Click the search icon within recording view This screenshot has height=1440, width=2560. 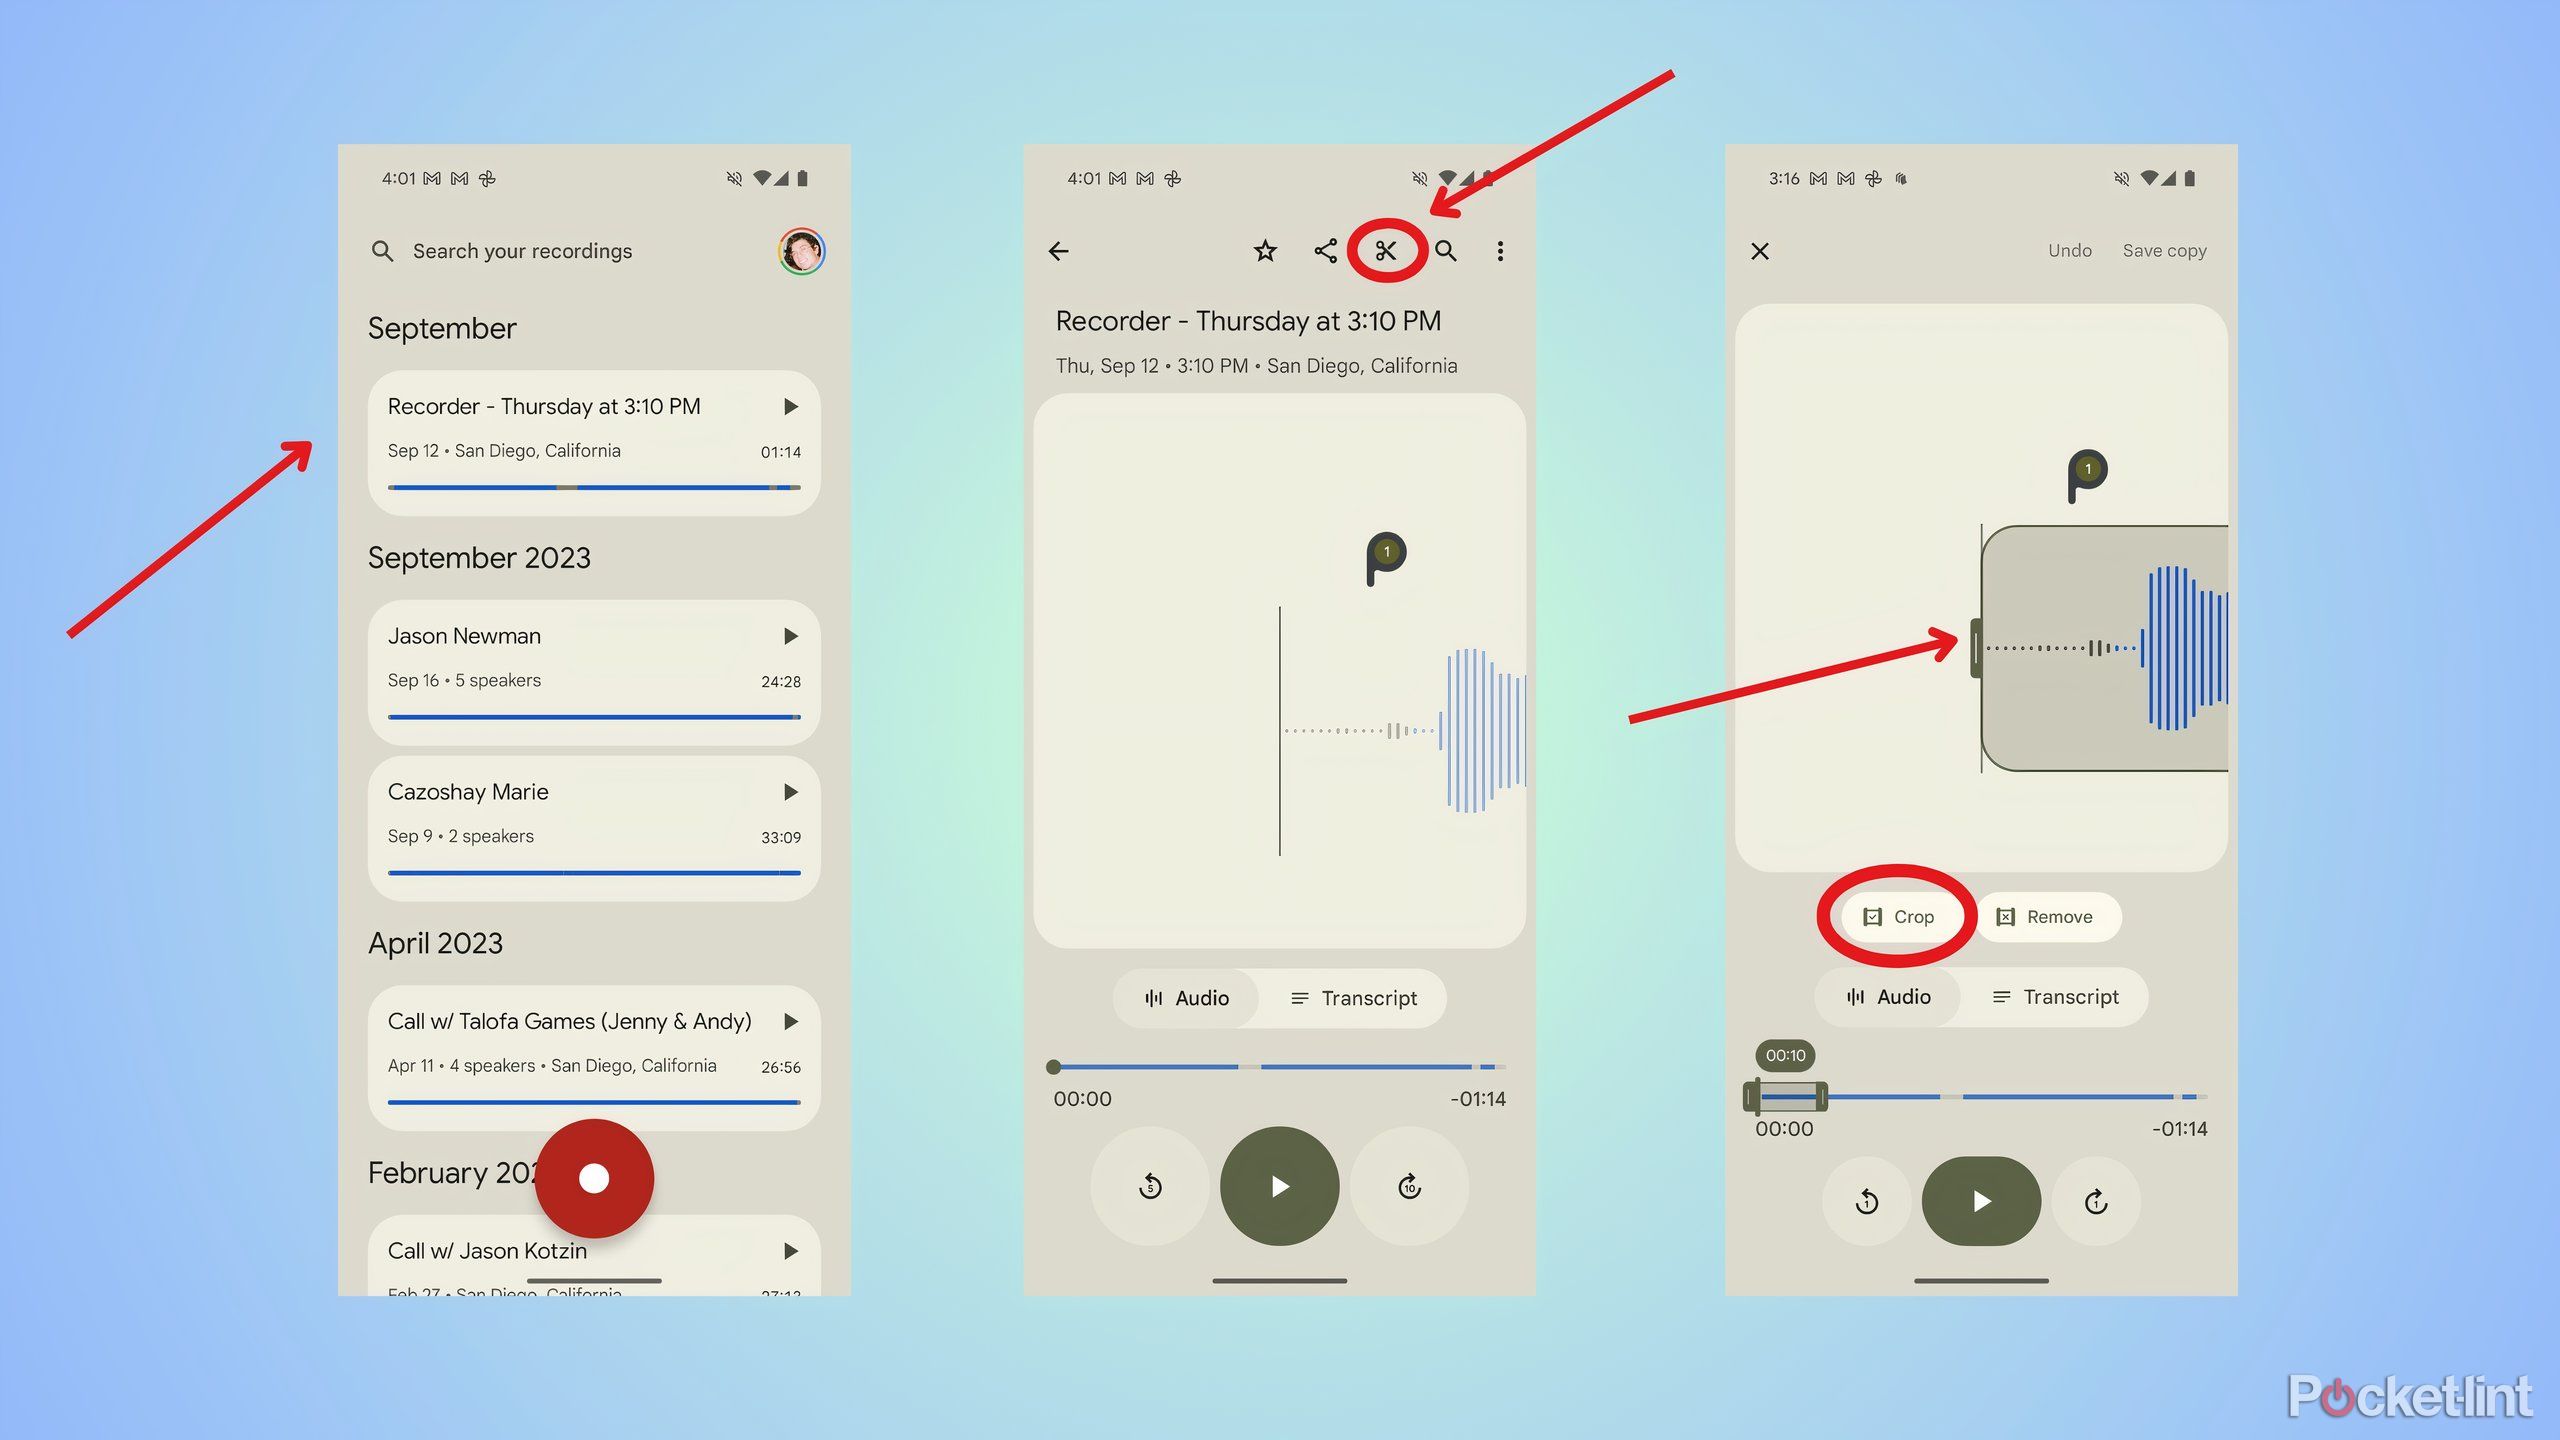point(1444,250)
